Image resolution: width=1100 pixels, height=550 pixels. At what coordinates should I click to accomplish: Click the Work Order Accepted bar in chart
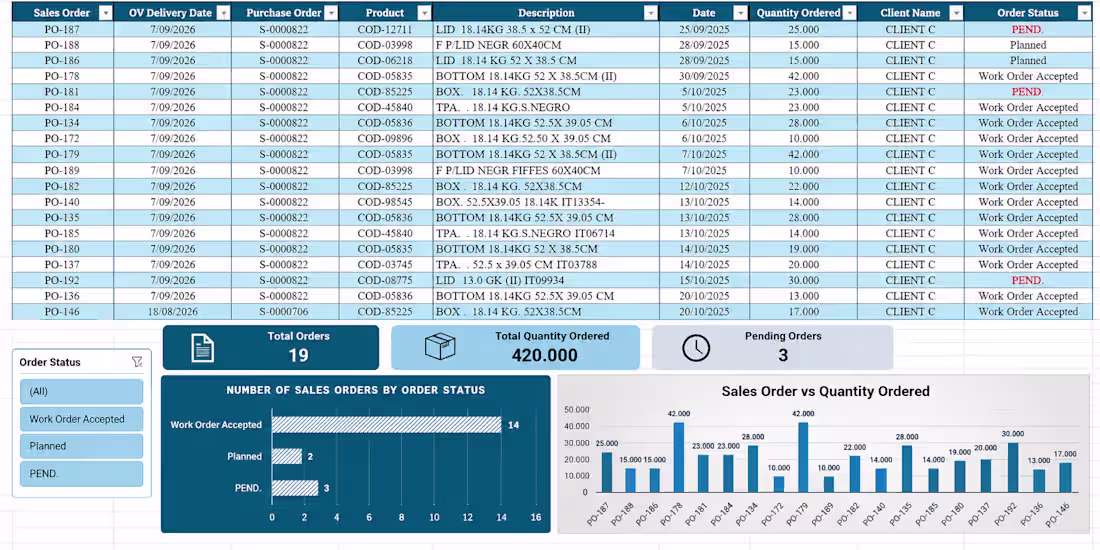point(387,424)
